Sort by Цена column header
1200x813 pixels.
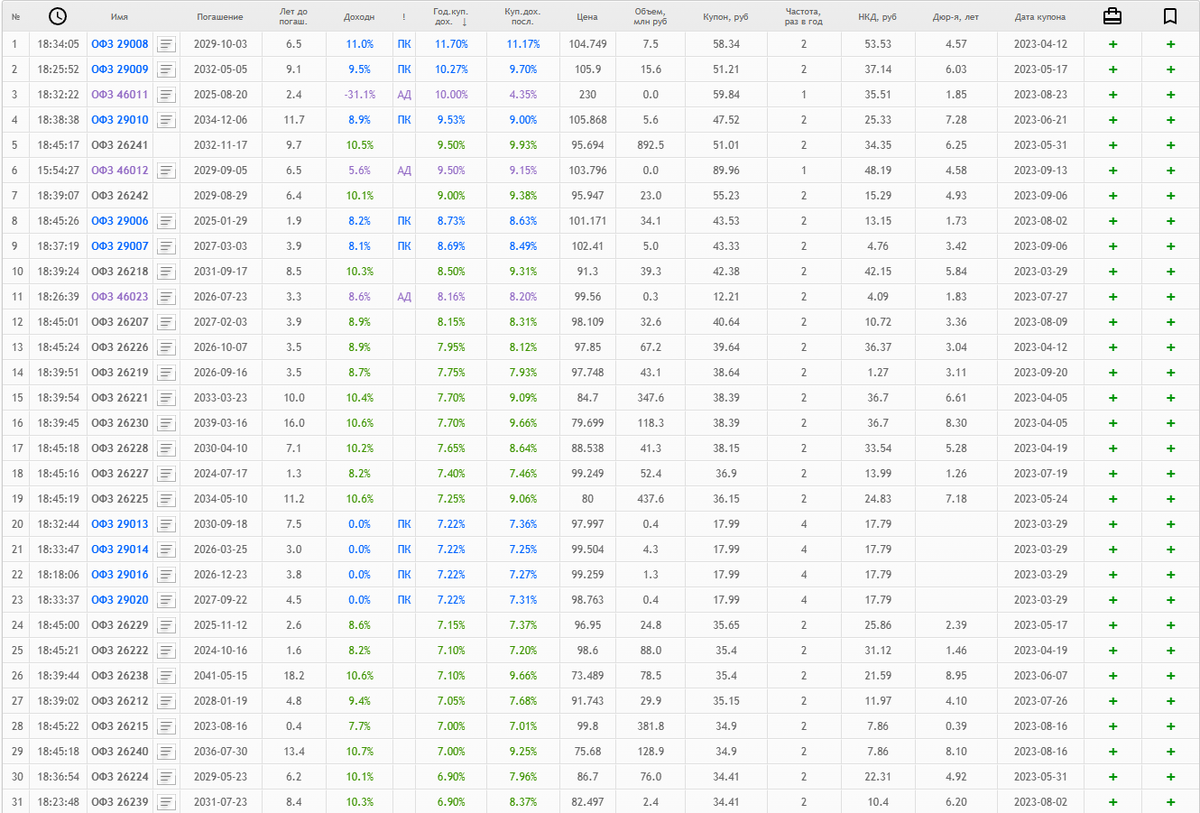point(588,17)
